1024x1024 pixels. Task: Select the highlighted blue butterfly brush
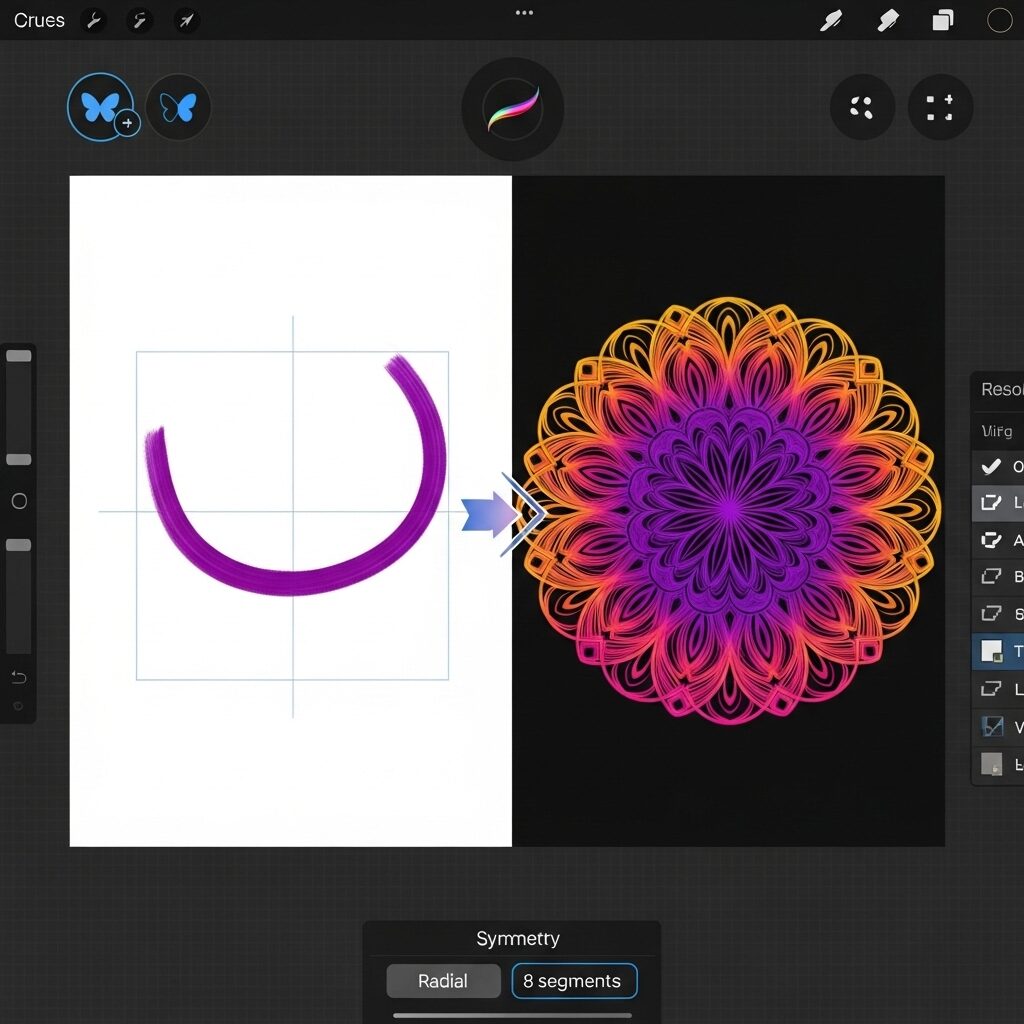(x=102, y=107)
